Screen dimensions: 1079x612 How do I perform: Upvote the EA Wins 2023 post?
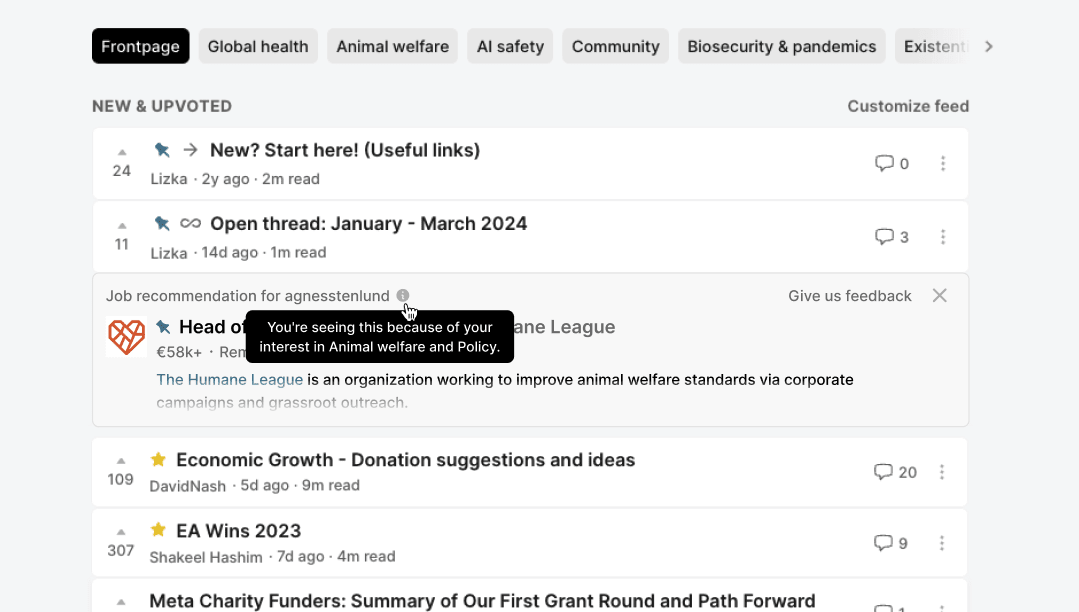121,532
